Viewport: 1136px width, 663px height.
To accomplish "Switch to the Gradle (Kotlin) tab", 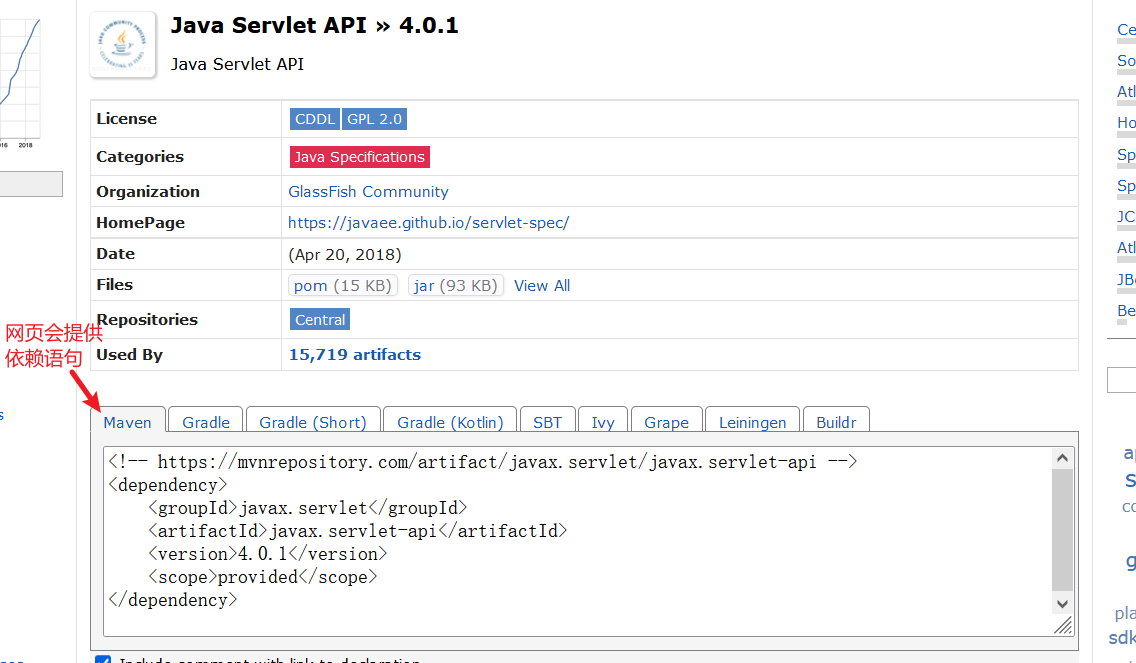I will point(450,422).
